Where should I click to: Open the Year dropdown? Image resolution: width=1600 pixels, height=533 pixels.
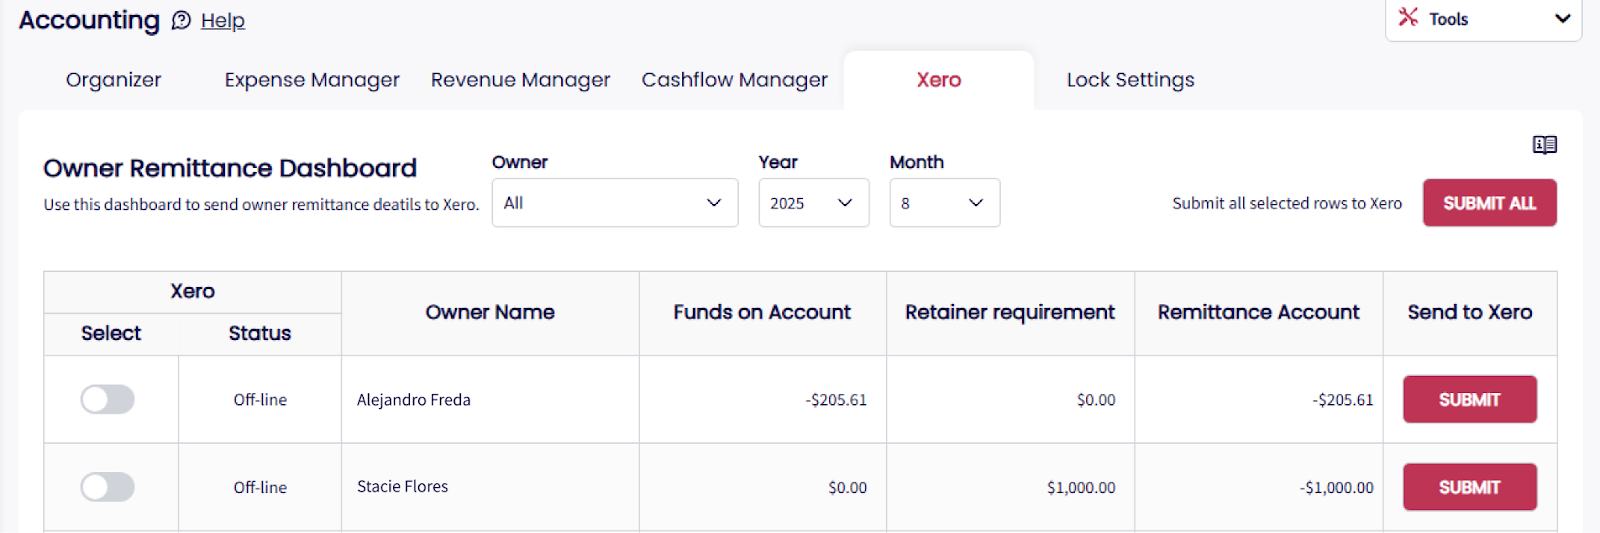tap(813, 203)
